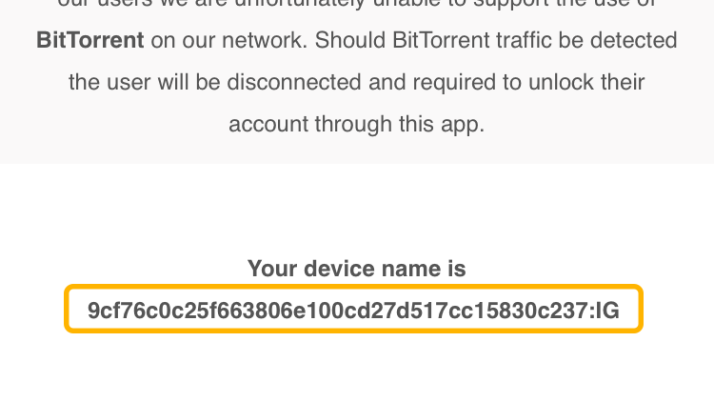Image resolution: width=714 pixels, height=402 pixels.
Task: Click the highlighted device name field
Action: click(x=354, y=310)
